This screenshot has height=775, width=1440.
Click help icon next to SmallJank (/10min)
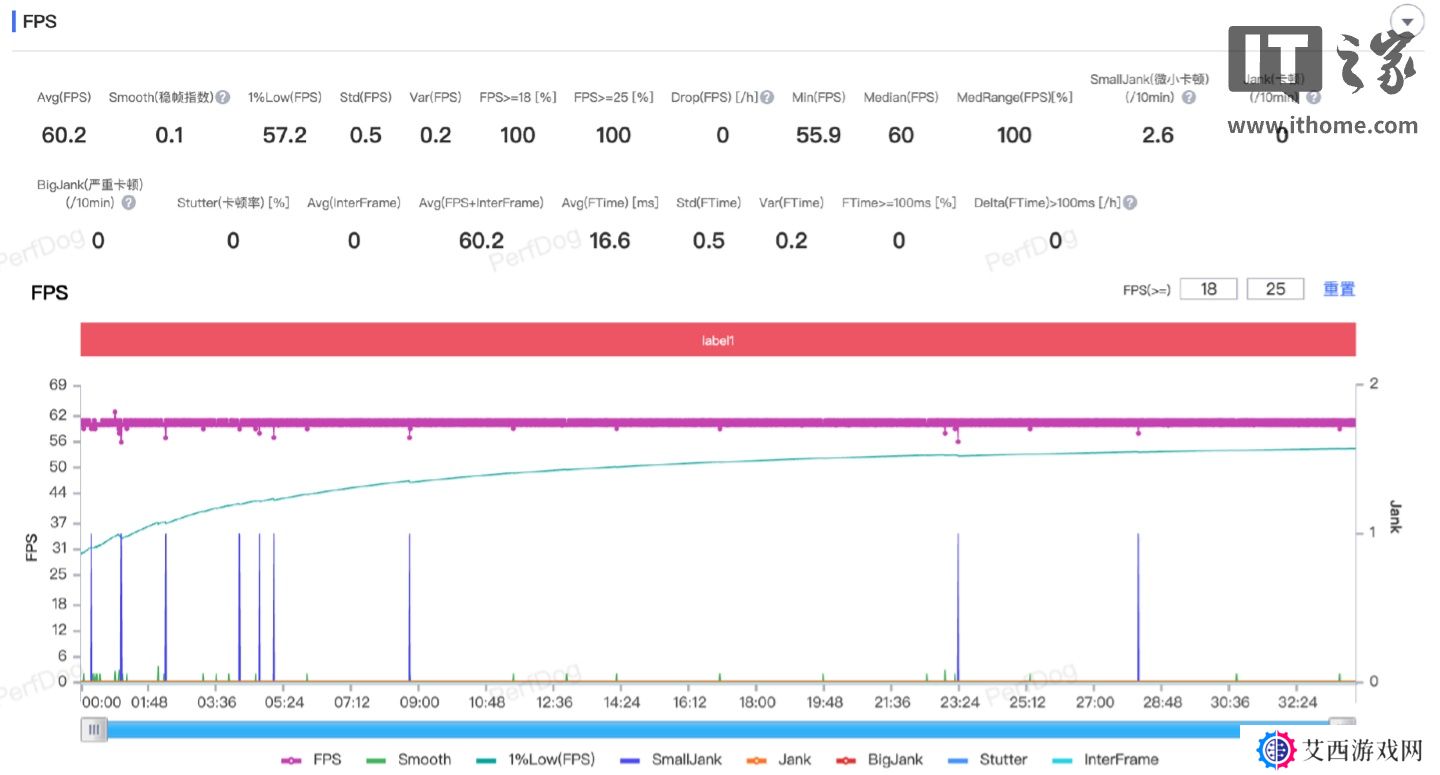pos(1188,98)
